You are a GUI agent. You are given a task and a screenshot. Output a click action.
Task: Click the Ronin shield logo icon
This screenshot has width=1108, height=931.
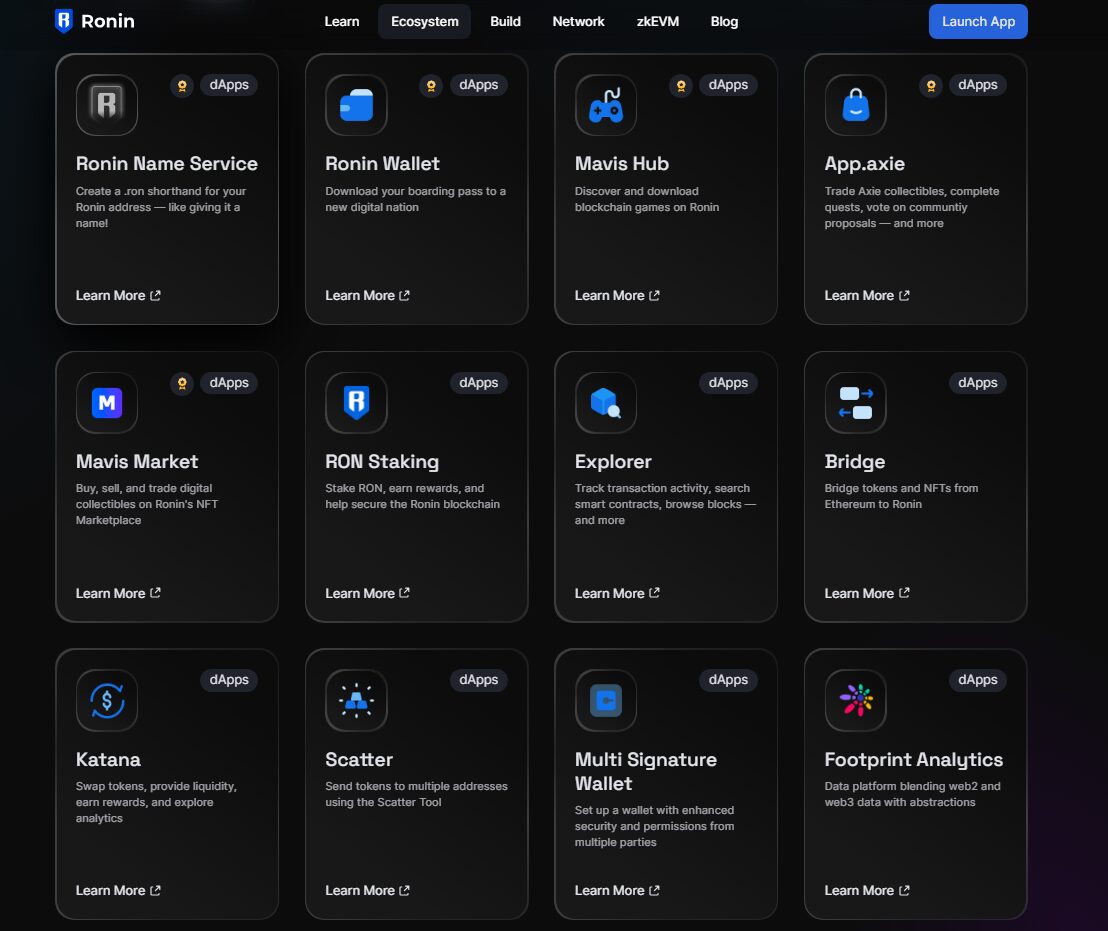pyautogui.click(x=64, y=21)
